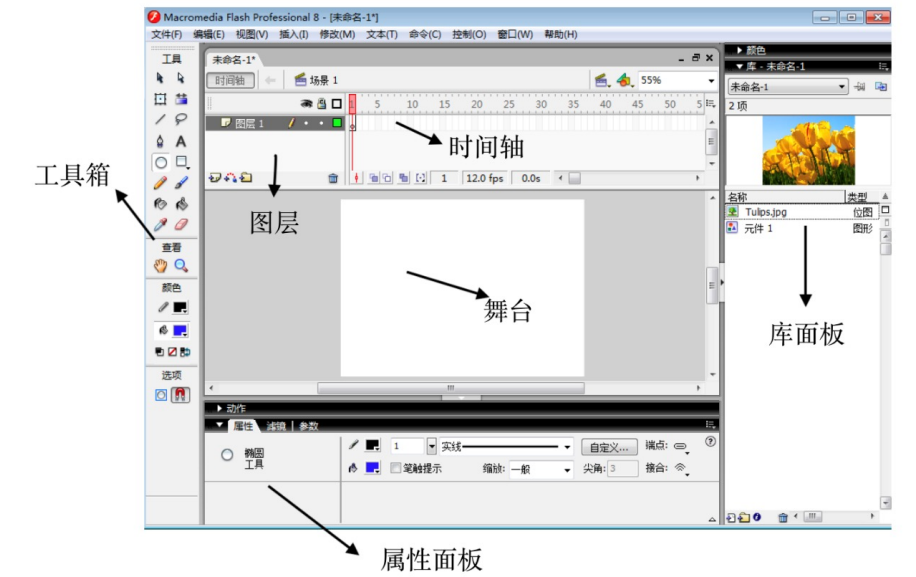This screenshot has height=577, width=916.
Task: Click the 时间轴 button
Action: [x=230, y=80]
